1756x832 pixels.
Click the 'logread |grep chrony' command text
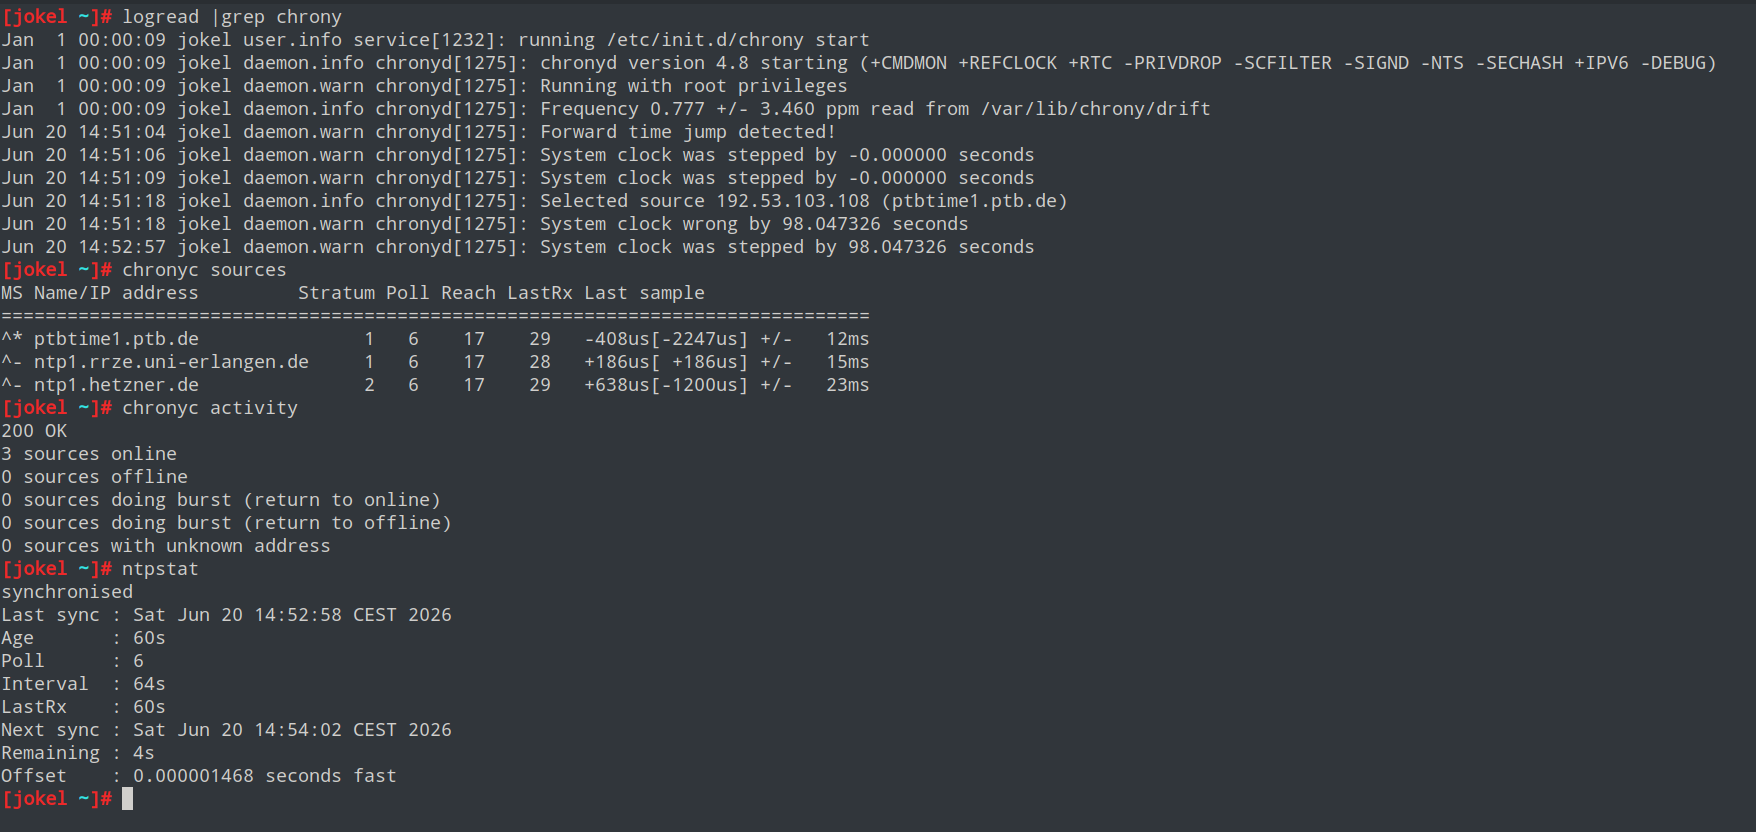(232, 17)
